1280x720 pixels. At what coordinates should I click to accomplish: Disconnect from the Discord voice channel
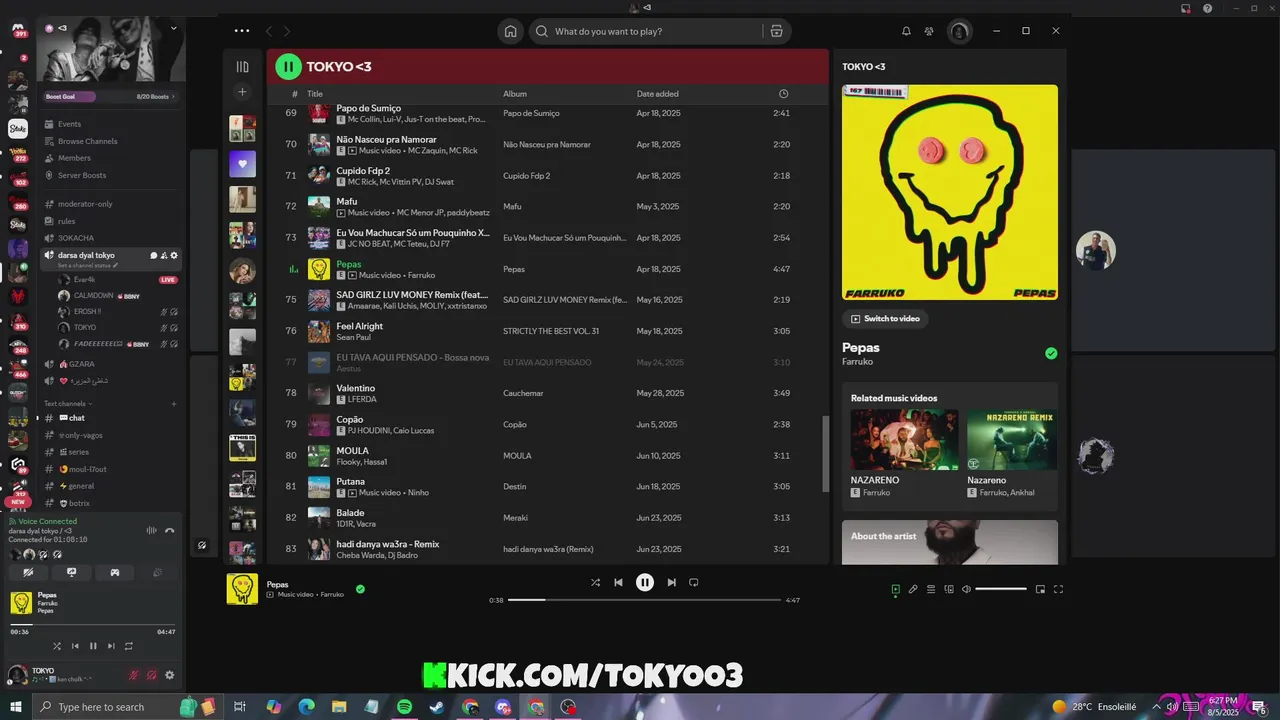(x=170, y=531)
